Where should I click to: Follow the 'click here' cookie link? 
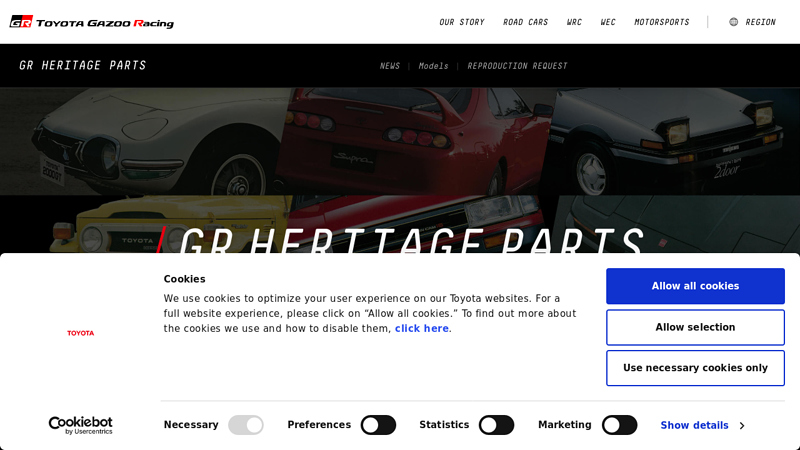pyautogui.click(x=422, y=329)
